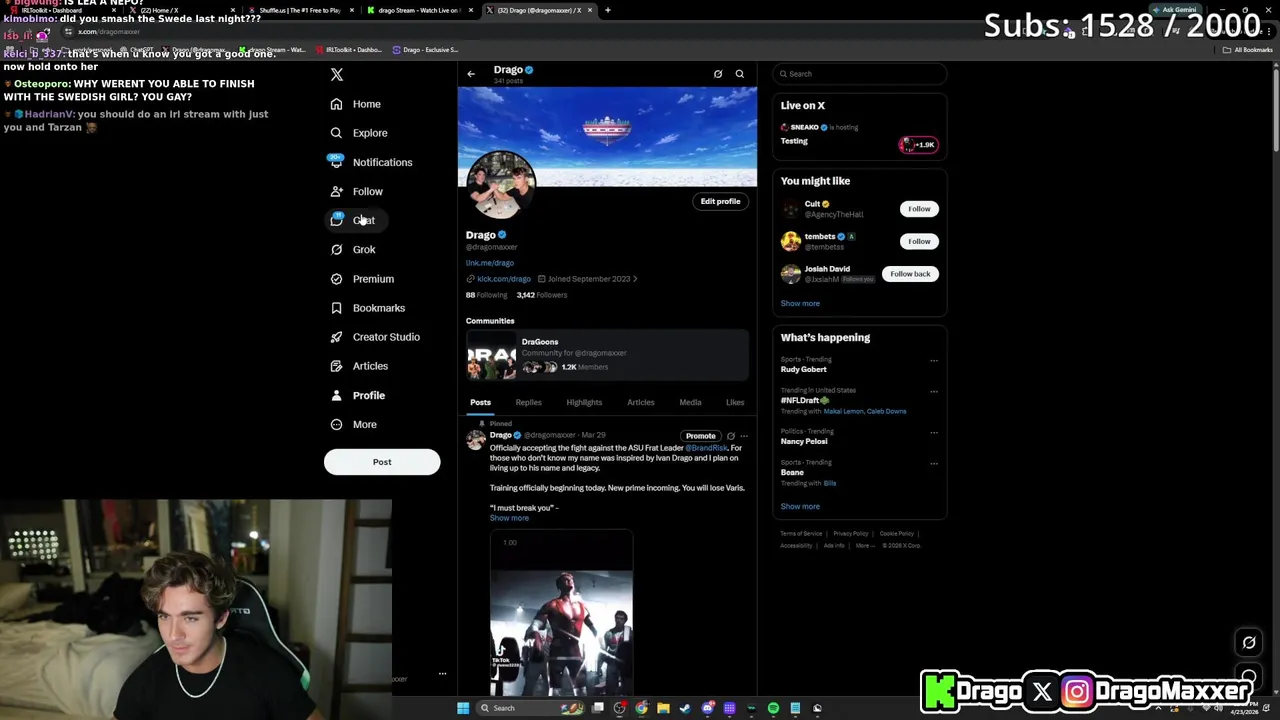The image size is (1280, 720).
Task: Open the link.me/drago link
Action: pos(490,263)
